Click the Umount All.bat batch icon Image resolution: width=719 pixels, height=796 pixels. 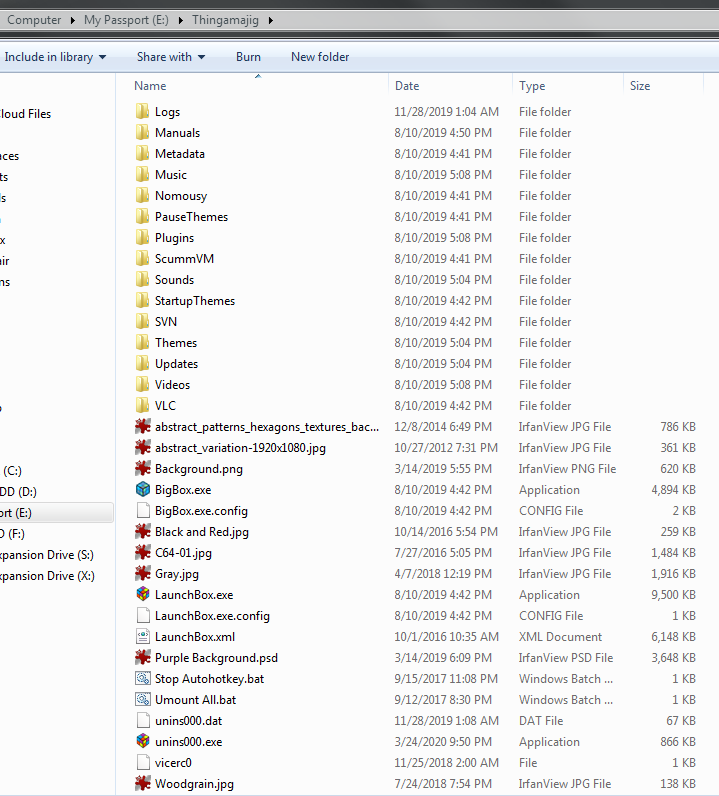[143, 700]
